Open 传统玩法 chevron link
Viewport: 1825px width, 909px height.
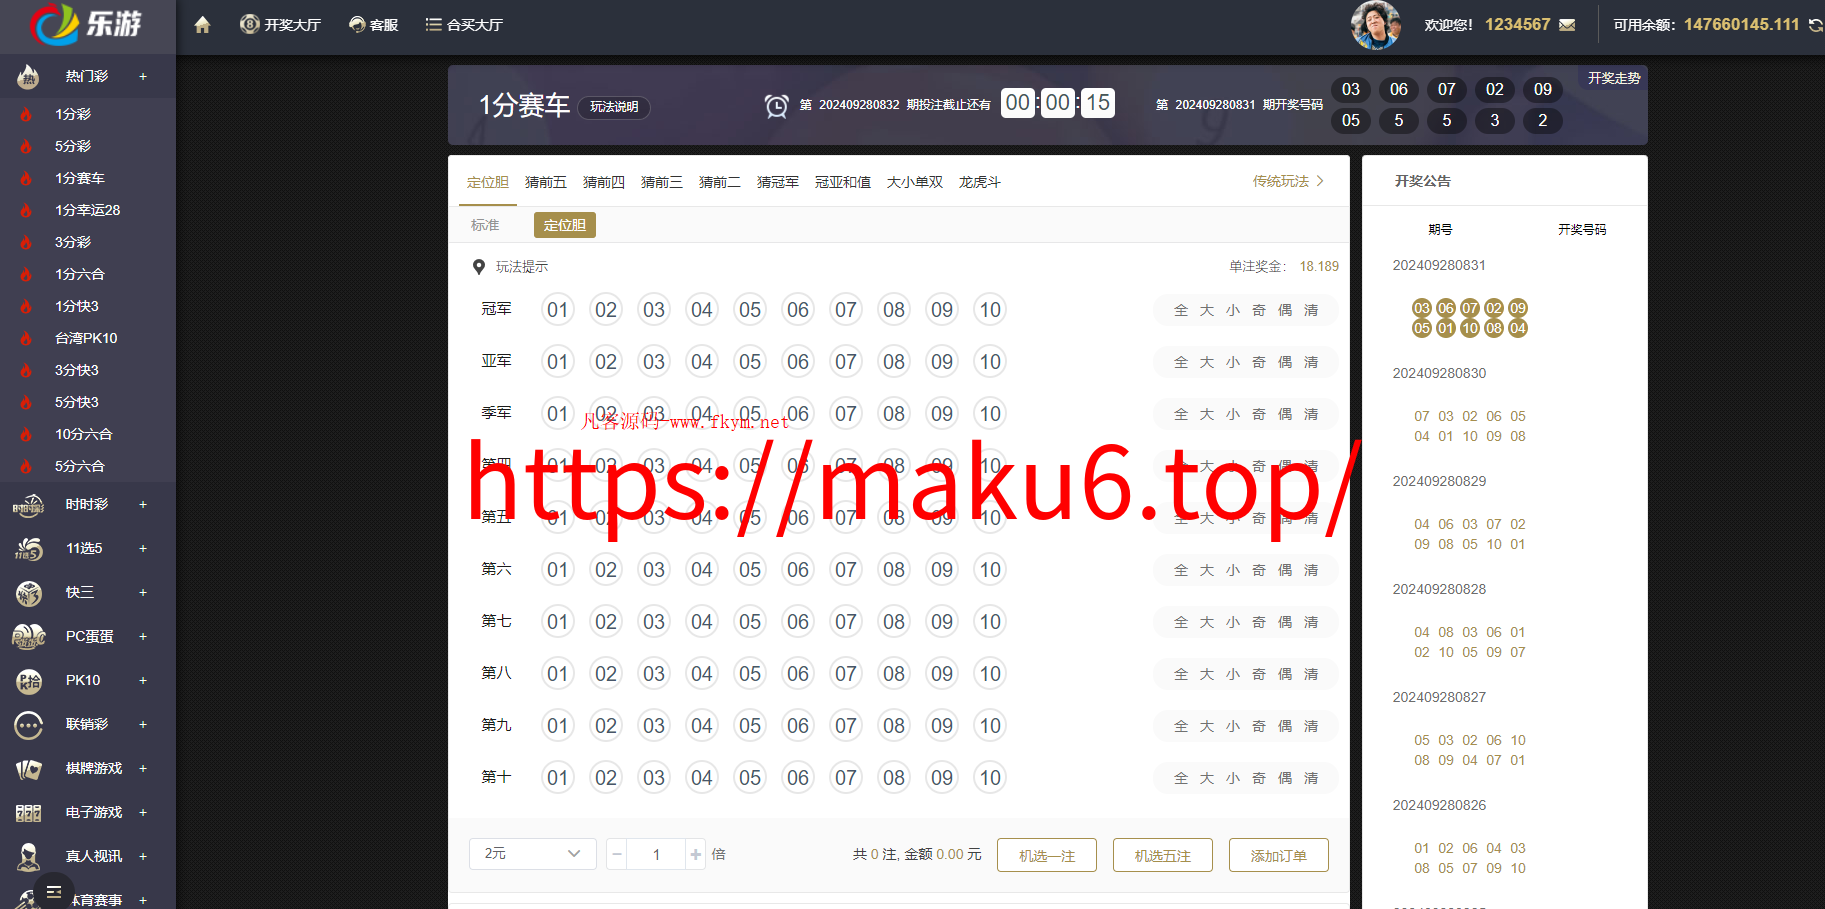[x=1288, y=181]
